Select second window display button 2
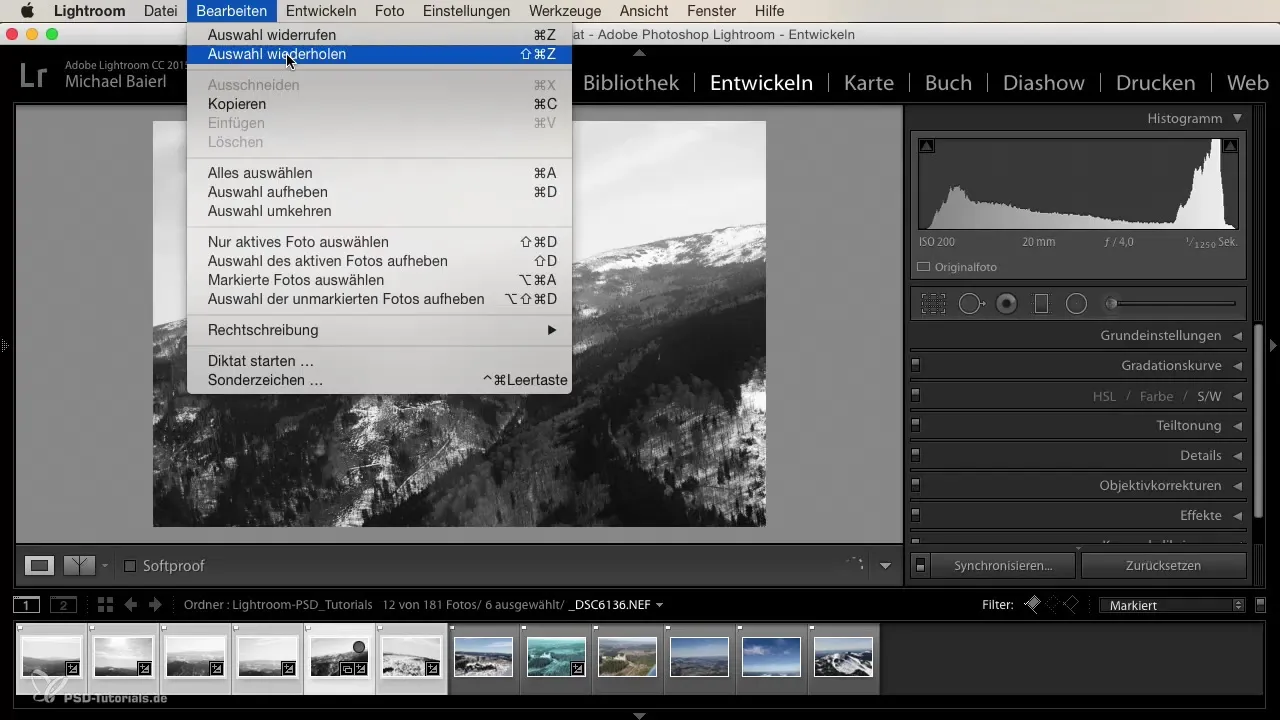This screenshot has height=720, width=1280. click(x=64, y=605)
